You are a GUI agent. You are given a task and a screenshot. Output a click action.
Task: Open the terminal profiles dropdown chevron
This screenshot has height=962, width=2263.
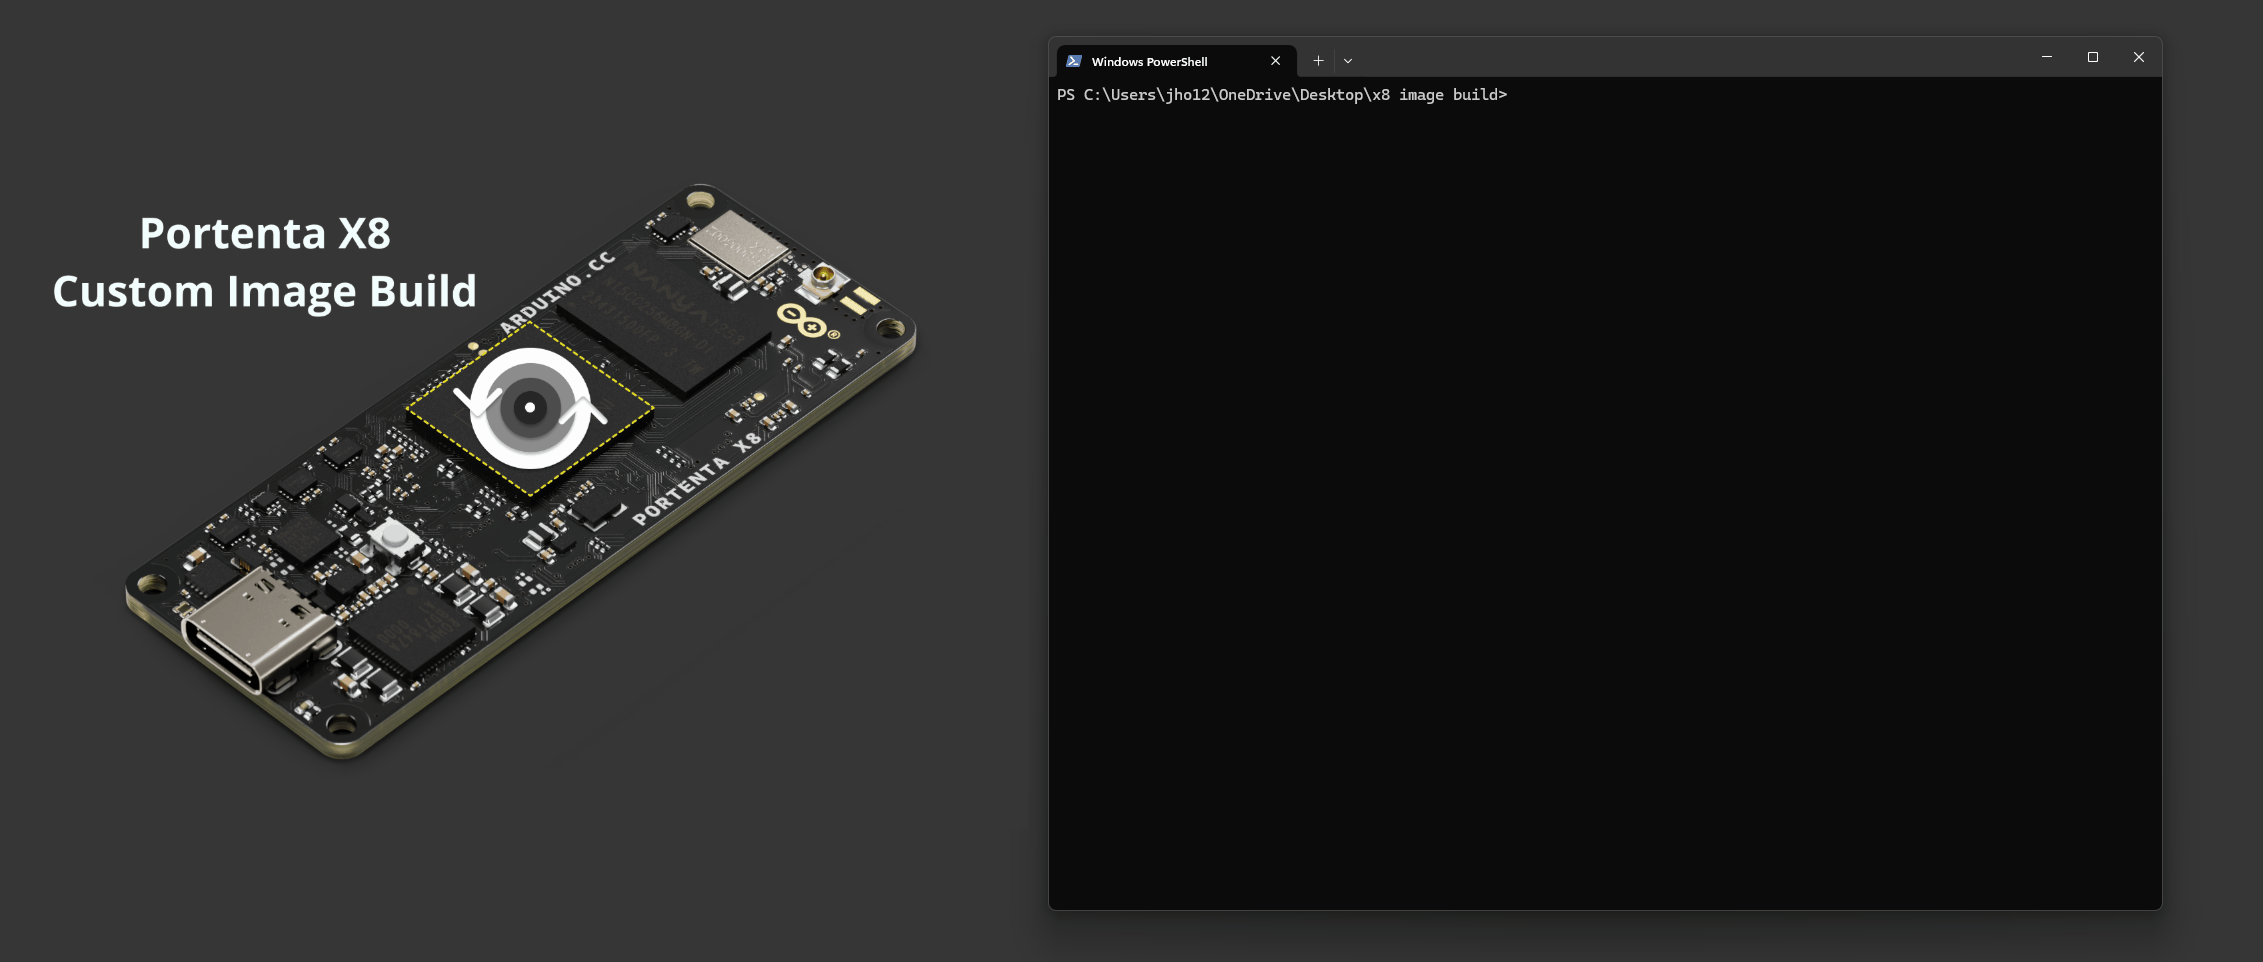pyautogui.click(x=1348, y=61)
